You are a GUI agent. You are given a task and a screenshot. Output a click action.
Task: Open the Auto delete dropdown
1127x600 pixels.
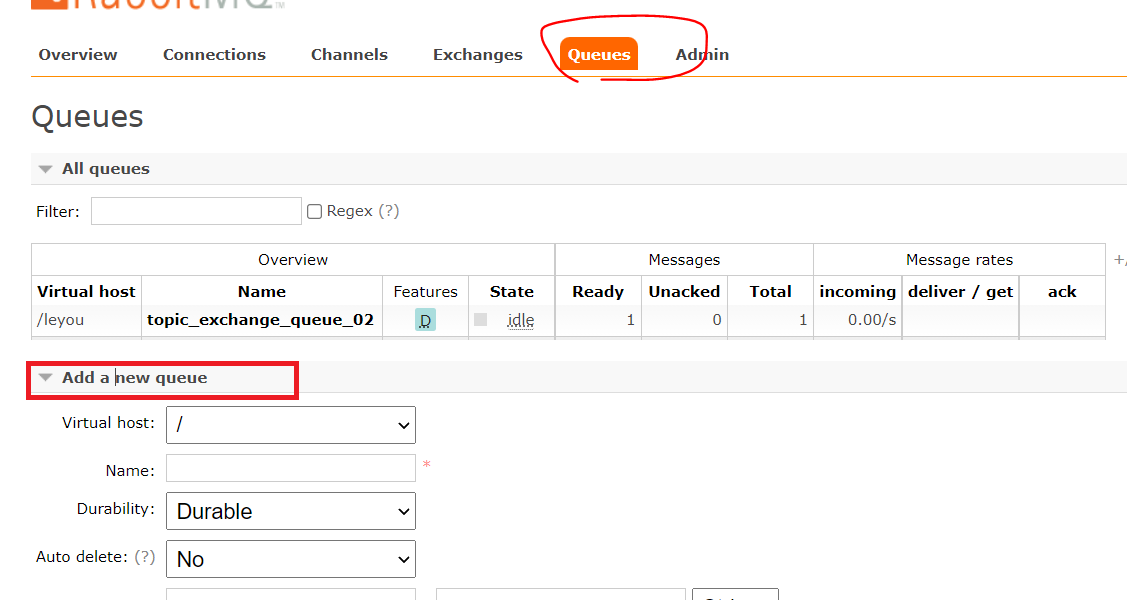tap(291, 559)
